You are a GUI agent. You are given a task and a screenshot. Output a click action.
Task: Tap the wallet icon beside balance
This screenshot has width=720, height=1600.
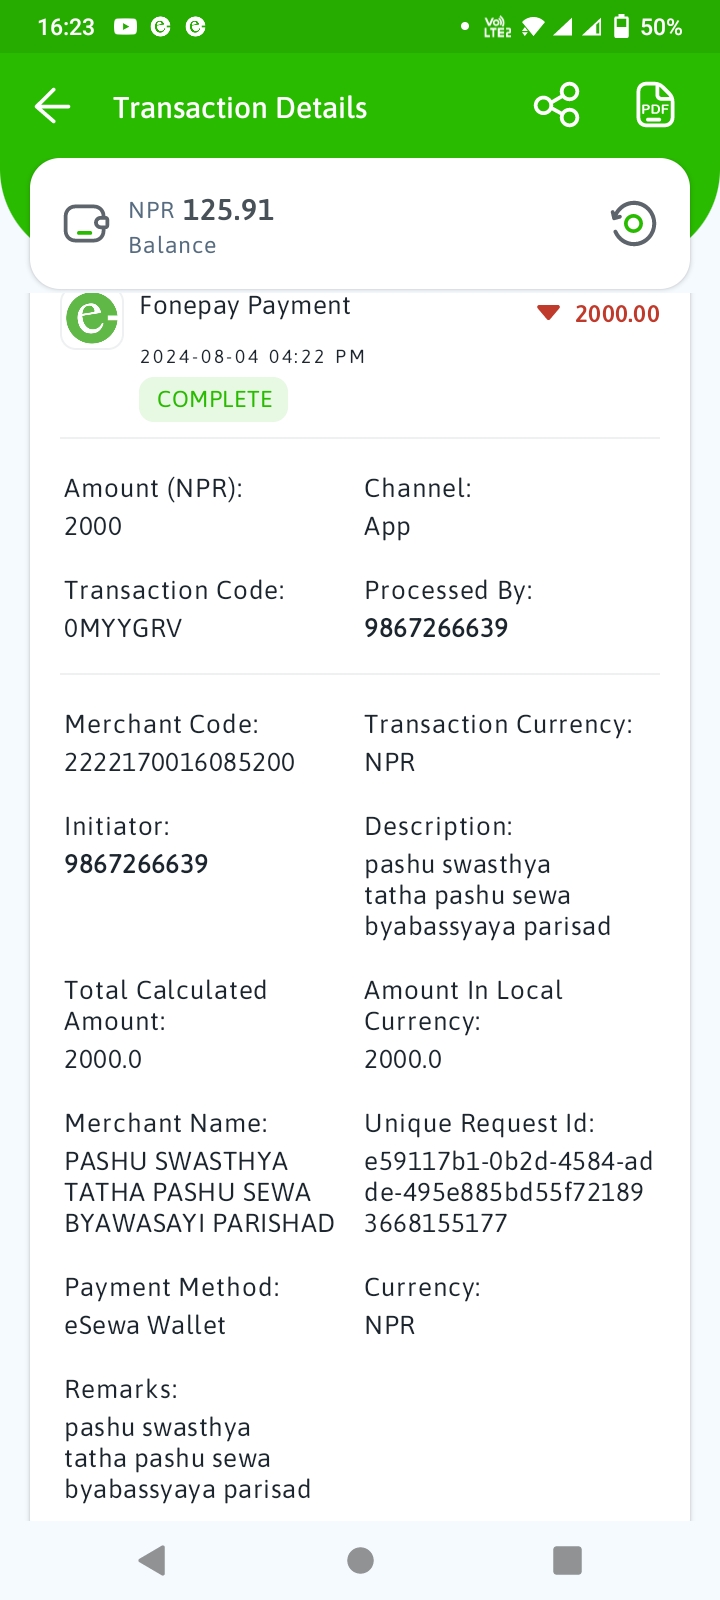(87, 224)
